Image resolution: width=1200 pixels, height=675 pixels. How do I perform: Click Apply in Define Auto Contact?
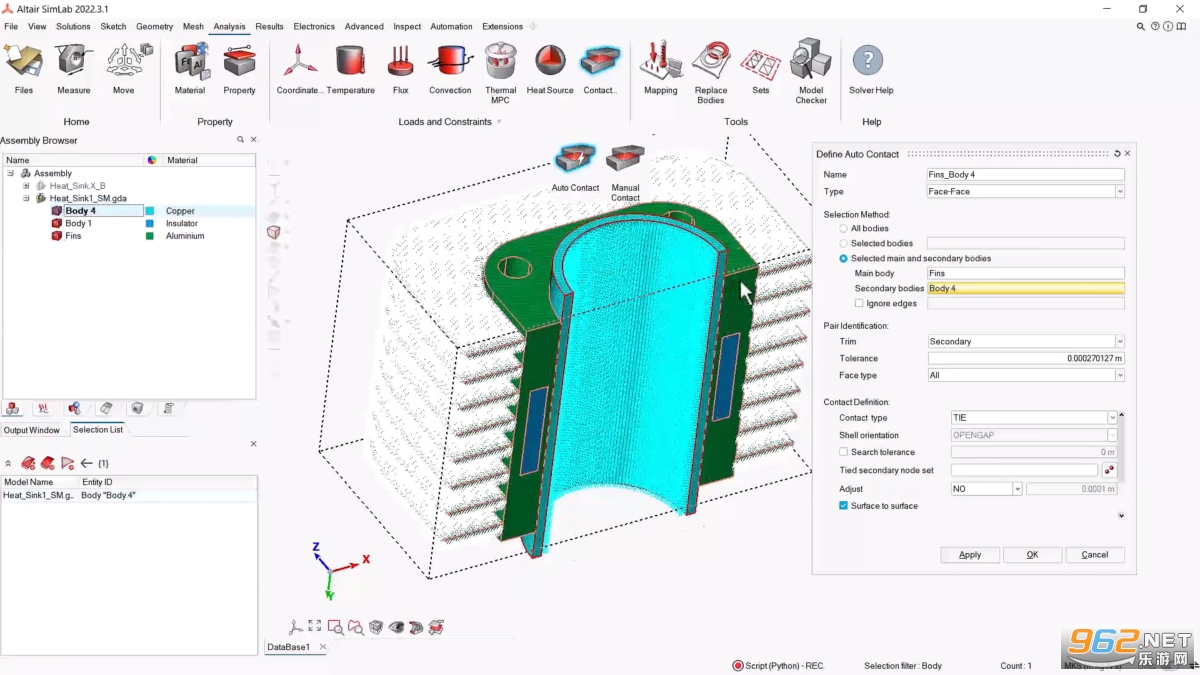970,555
